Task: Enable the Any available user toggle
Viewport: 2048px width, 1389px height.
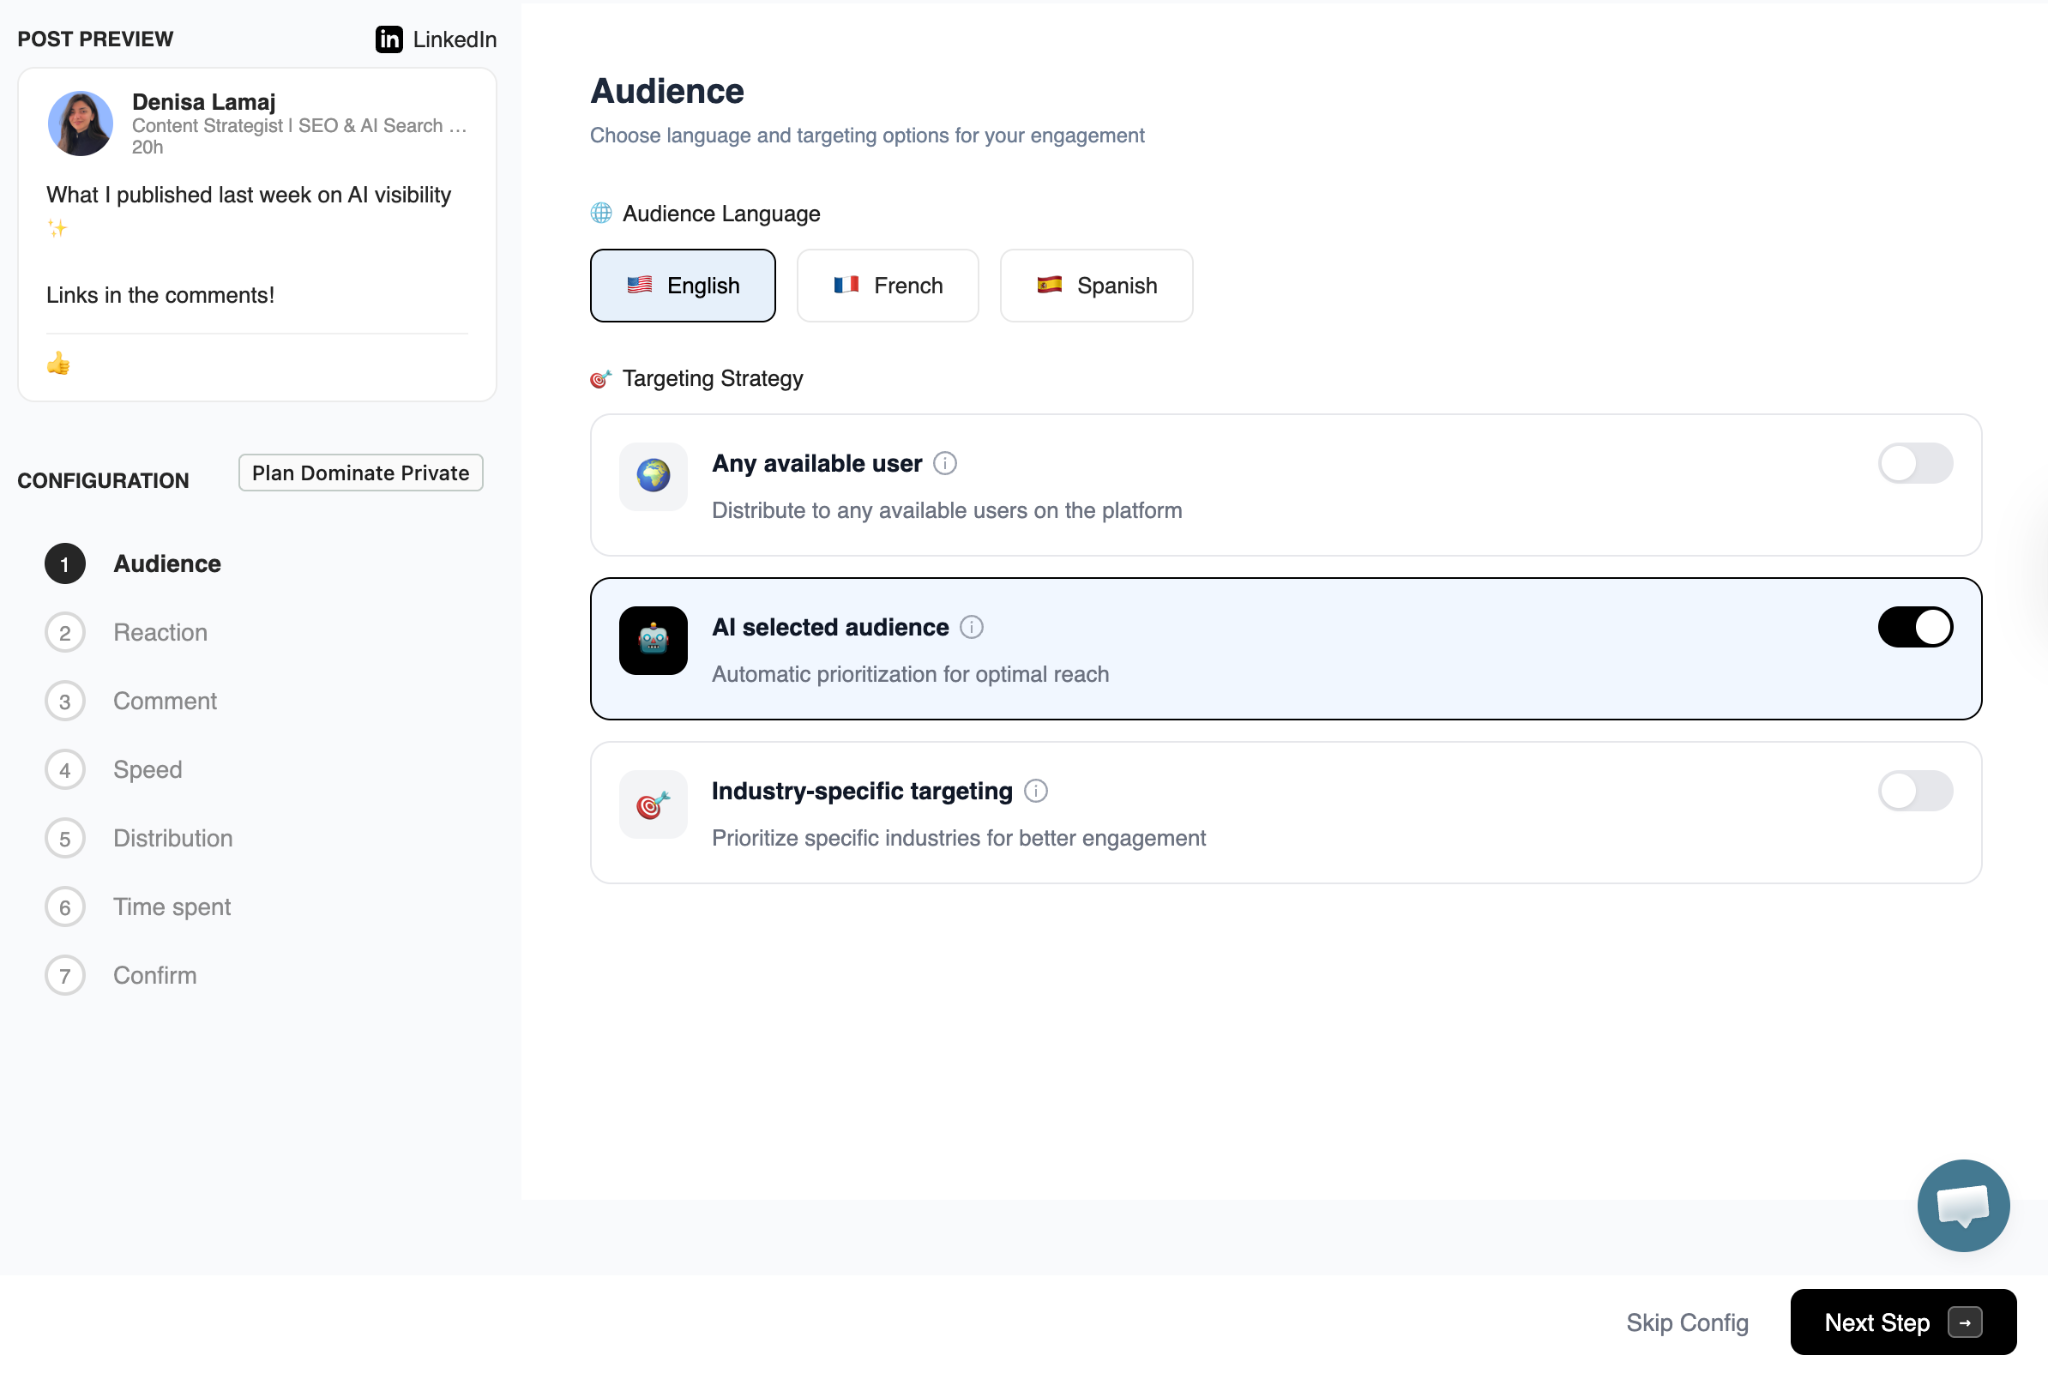Action: click(1915, 463)
